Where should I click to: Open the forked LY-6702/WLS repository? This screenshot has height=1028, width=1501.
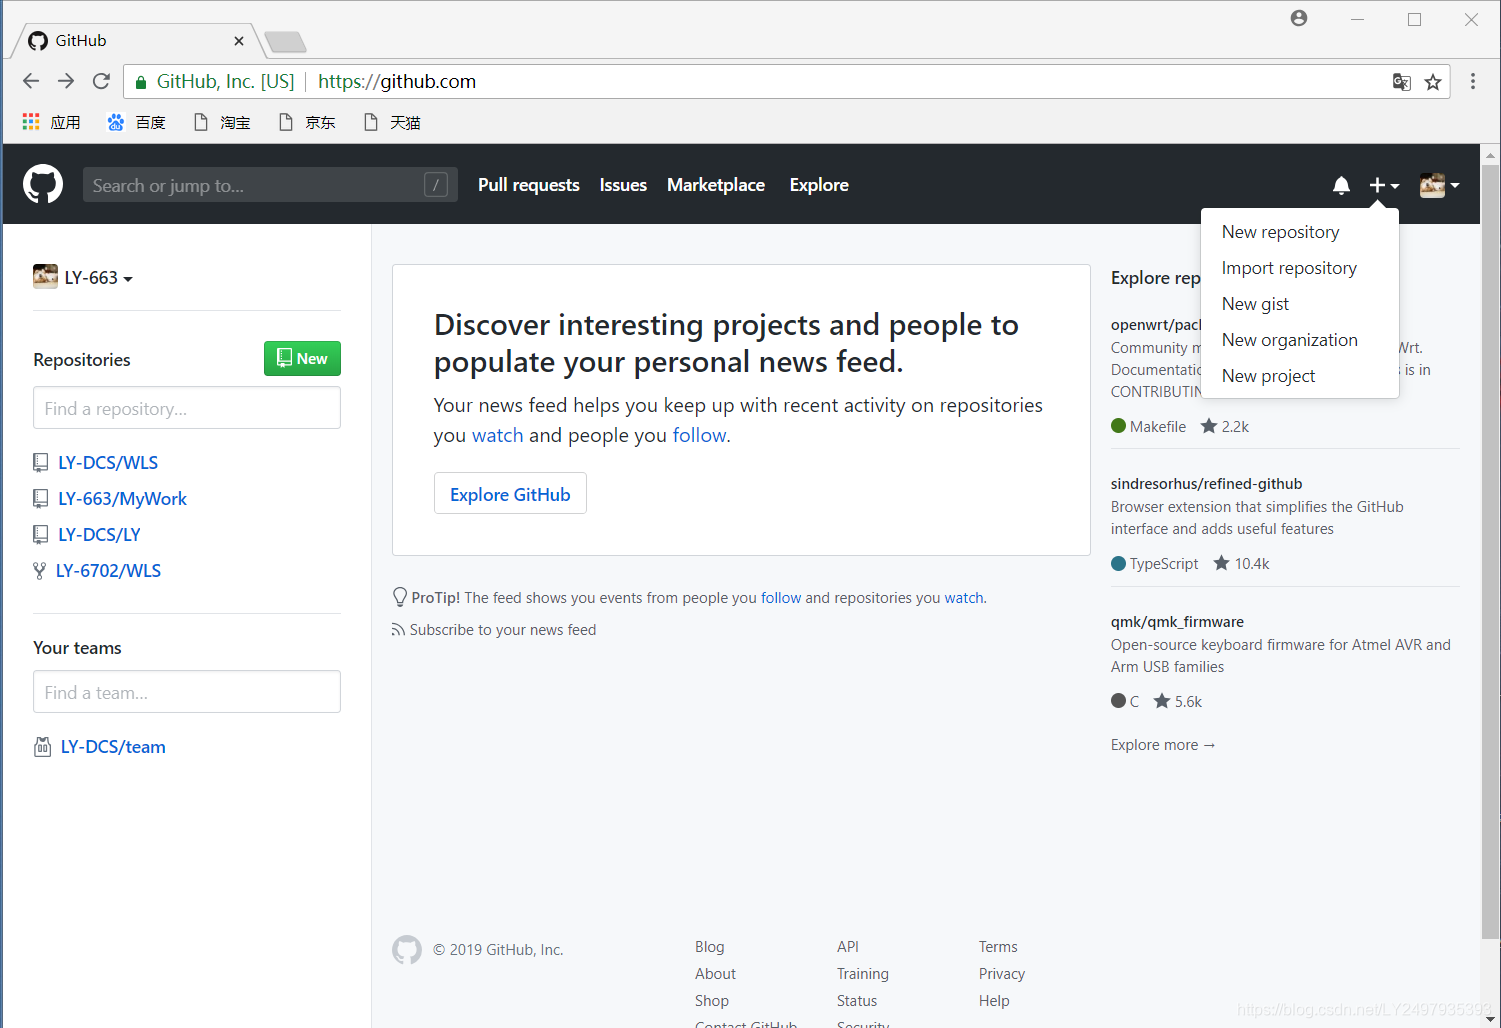108,571
